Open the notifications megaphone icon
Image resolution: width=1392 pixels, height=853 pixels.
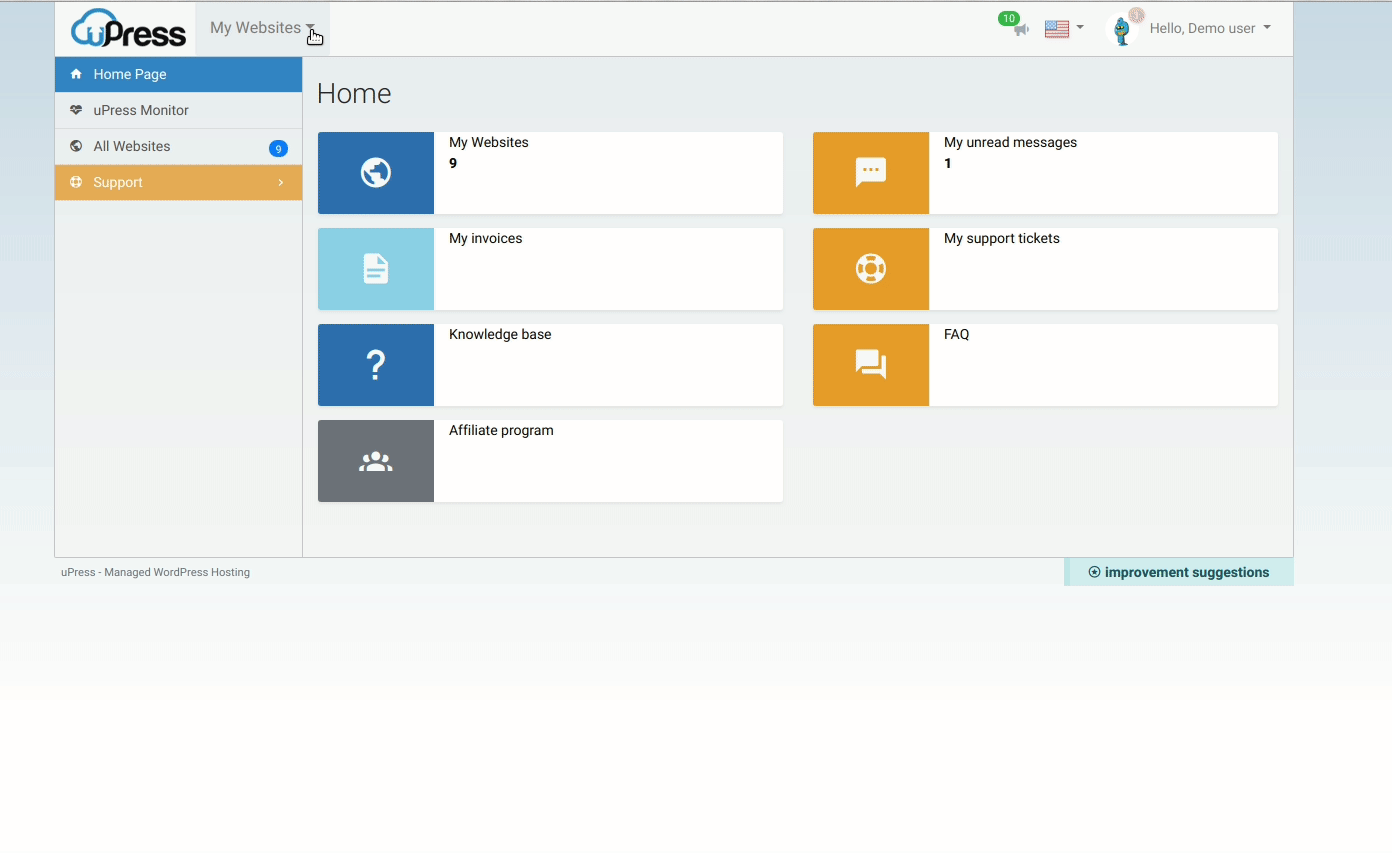click(x=1020, y=31)
